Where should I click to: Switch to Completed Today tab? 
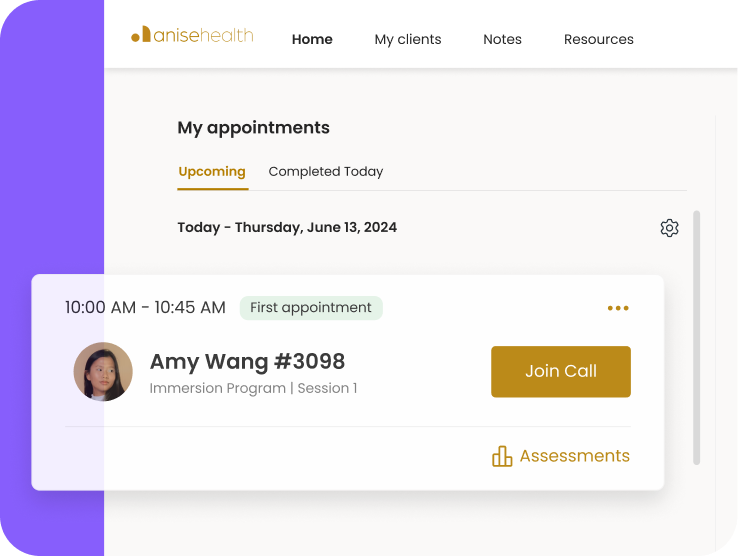[326, 171]
